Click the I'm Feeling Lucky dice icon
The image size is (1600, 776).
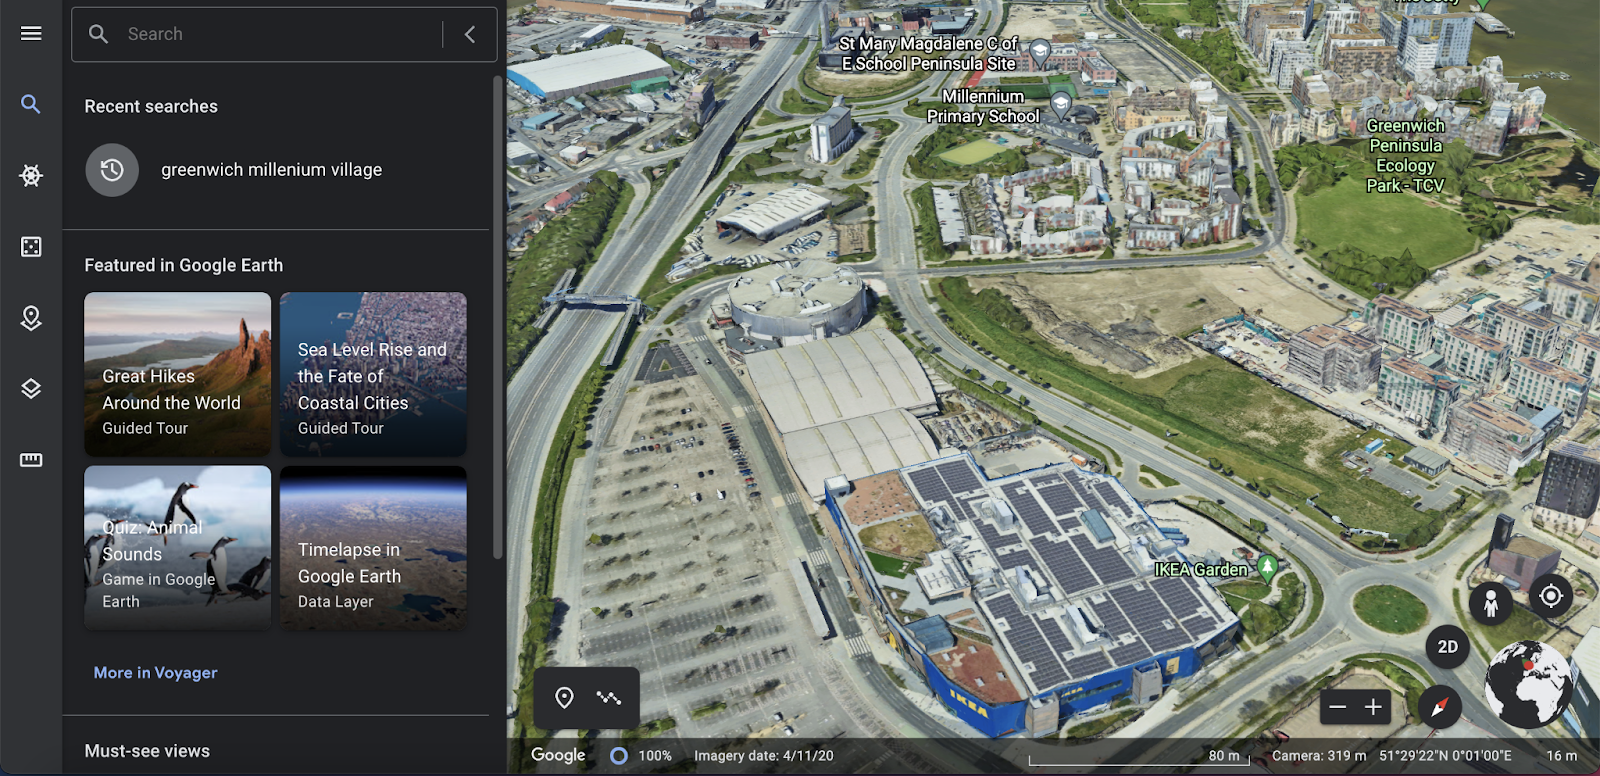pos(31,247)
